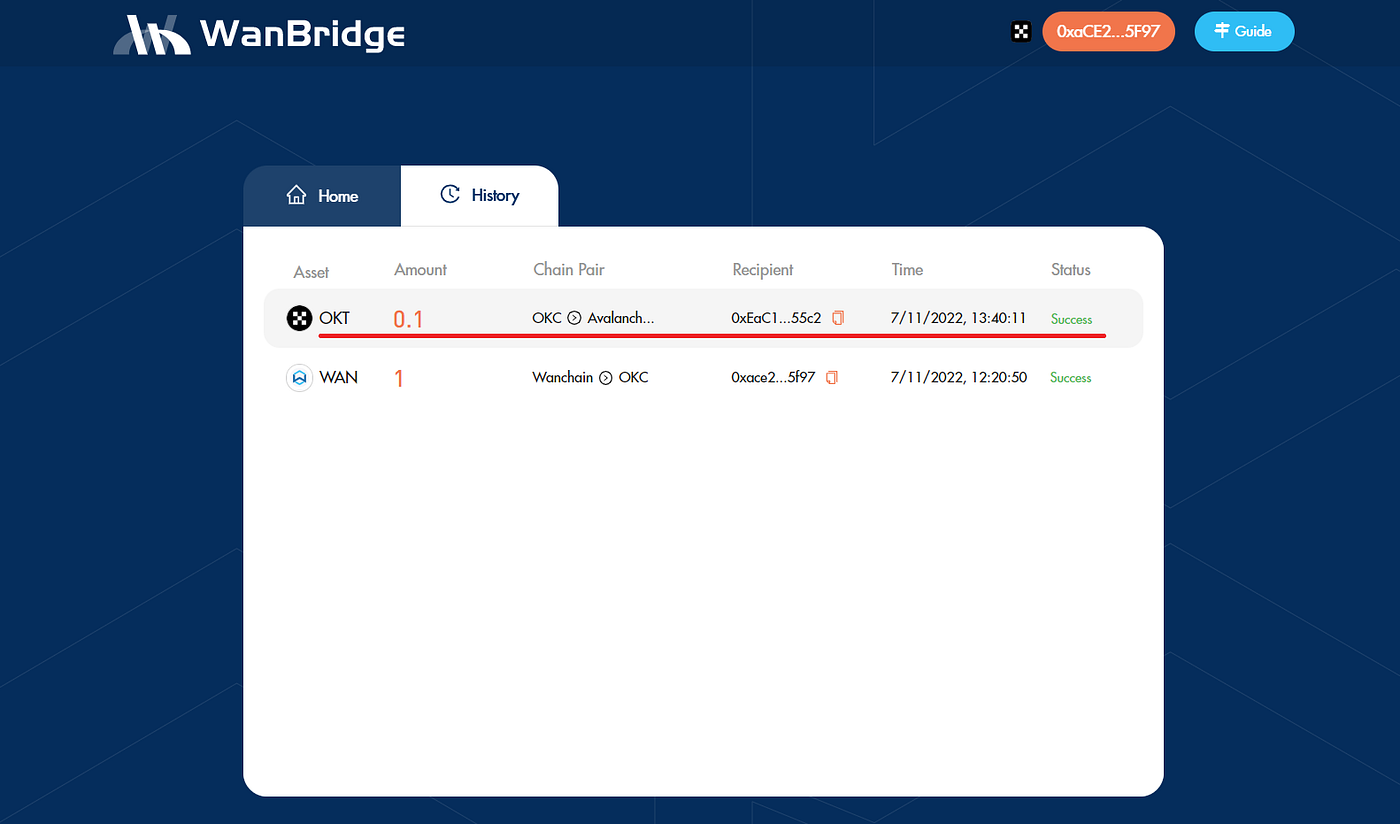Copy recipient address 0xace2...5f97

[832, 378]
